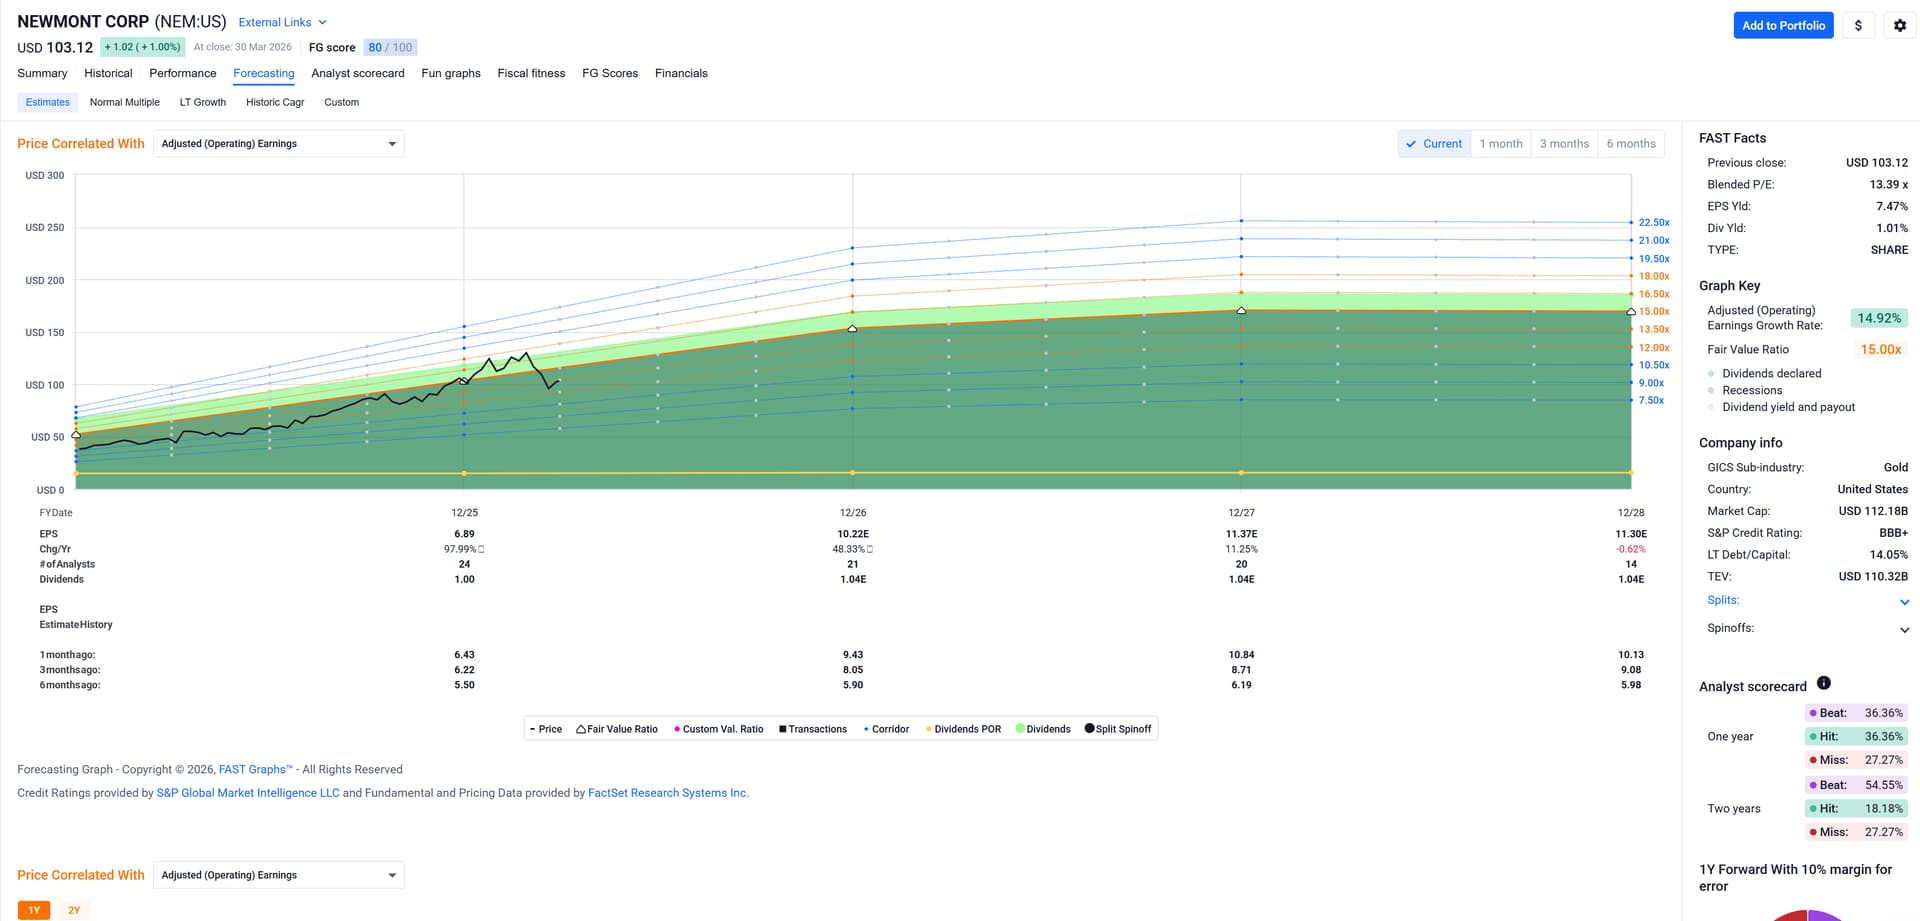1920x921 pixels.
Task: Open the External Links dropdown
Action: pyautogui.click(x=282, y=22)
